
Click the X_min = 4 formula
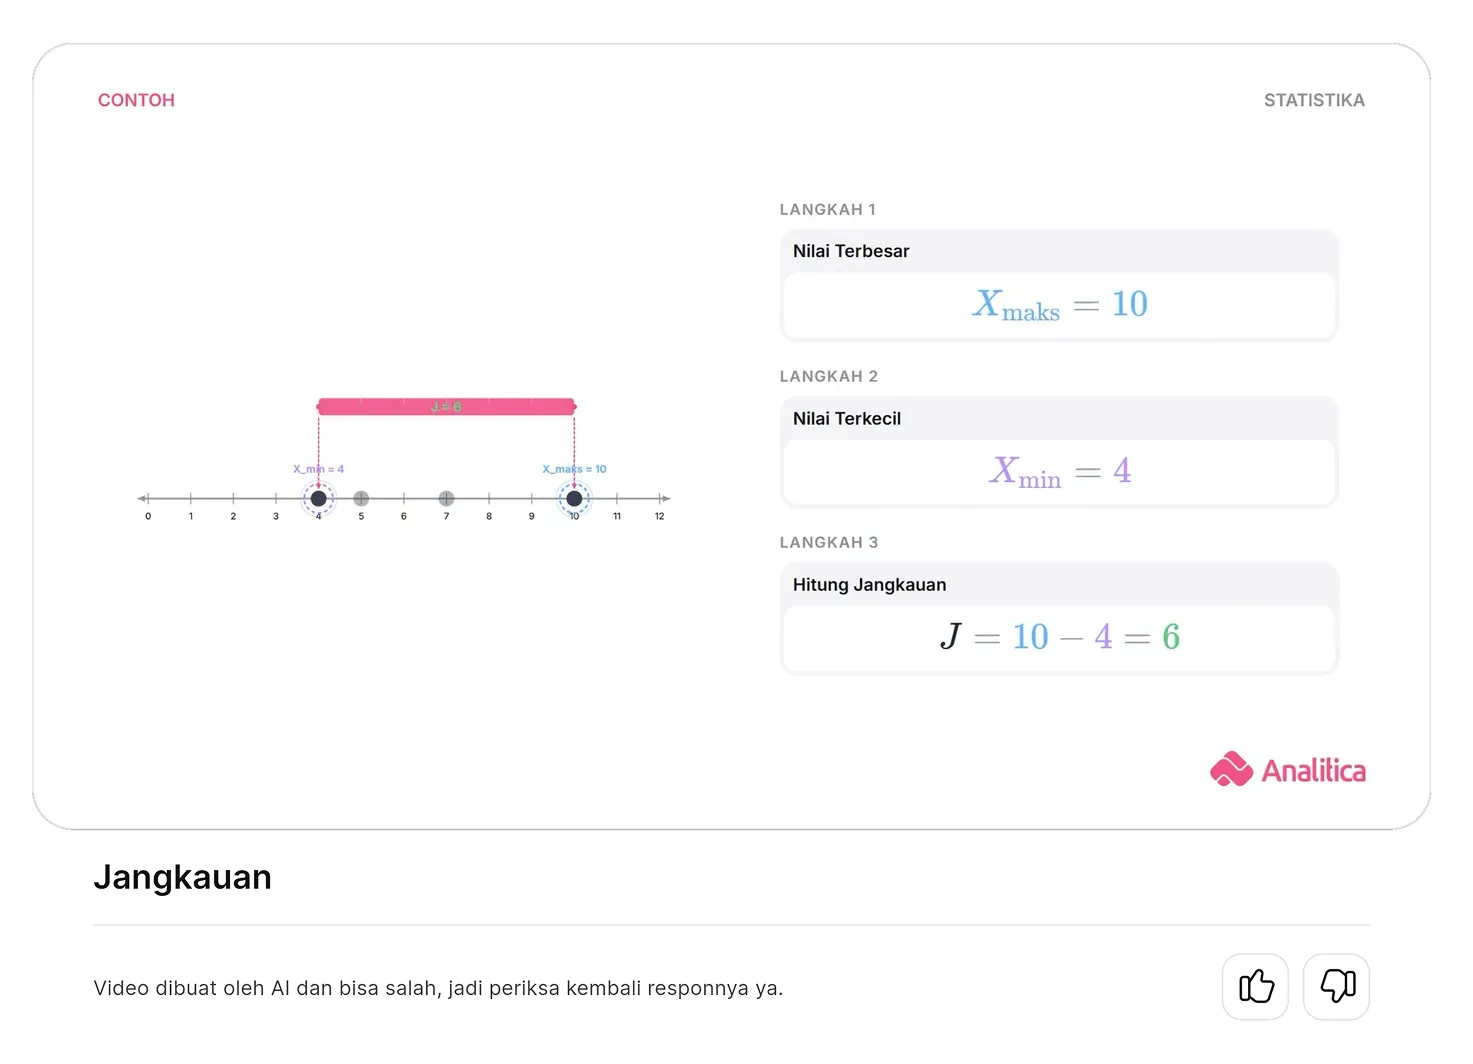1059,471
